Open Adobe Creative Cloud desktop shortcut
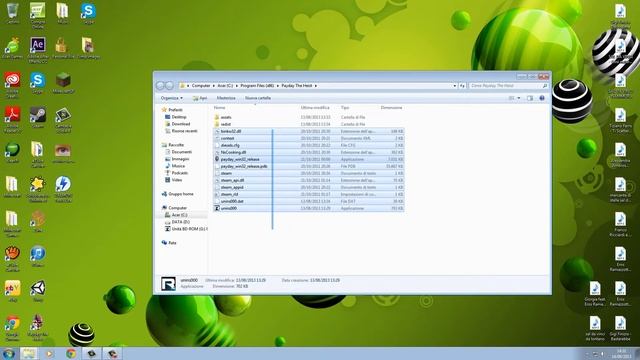Viewport: 640px width, 360px height. click(12, 84)
